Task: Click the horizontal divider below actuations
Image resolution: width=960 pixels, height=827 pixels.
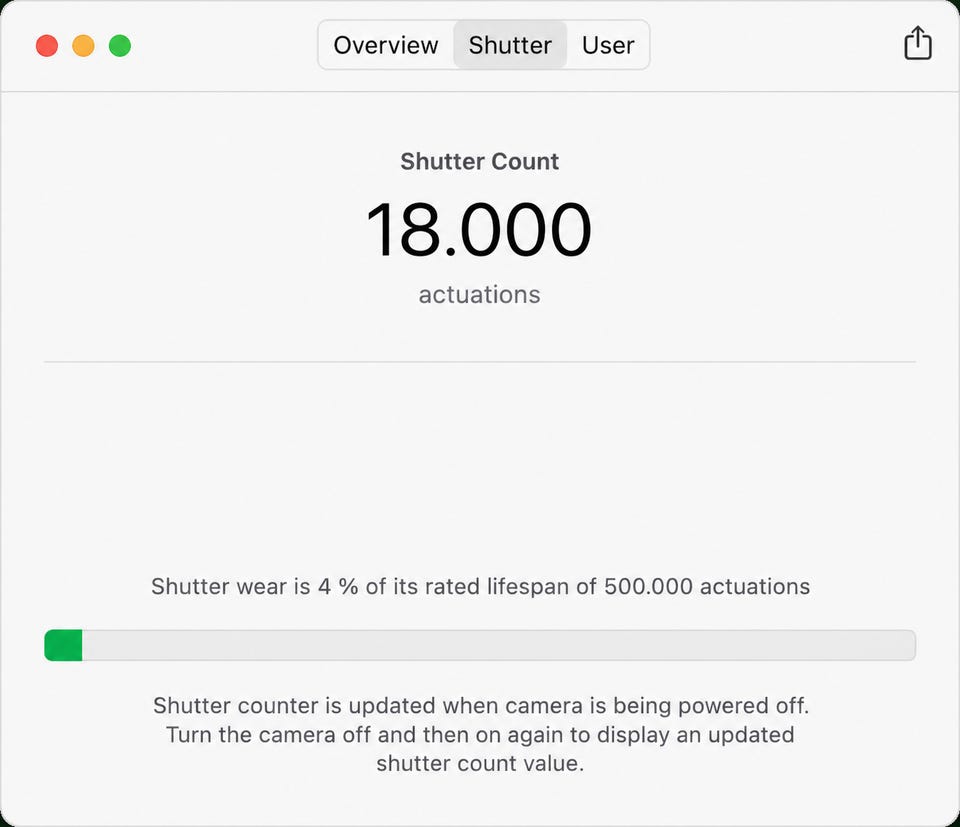Action: coord(480,362)
